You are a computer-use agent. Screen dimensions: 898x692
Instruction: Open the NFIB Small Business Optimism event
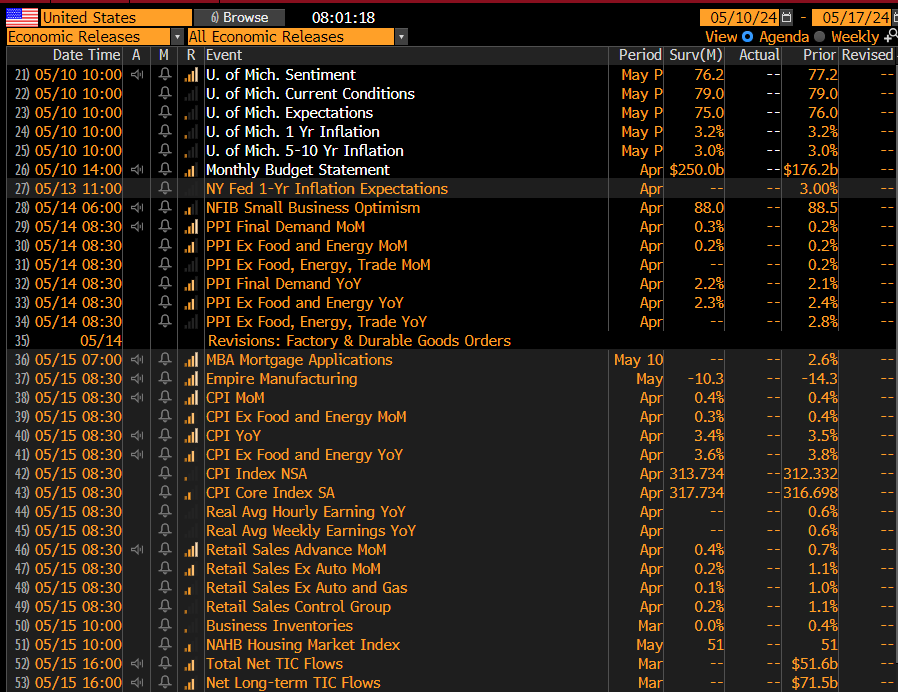point(313,207)
